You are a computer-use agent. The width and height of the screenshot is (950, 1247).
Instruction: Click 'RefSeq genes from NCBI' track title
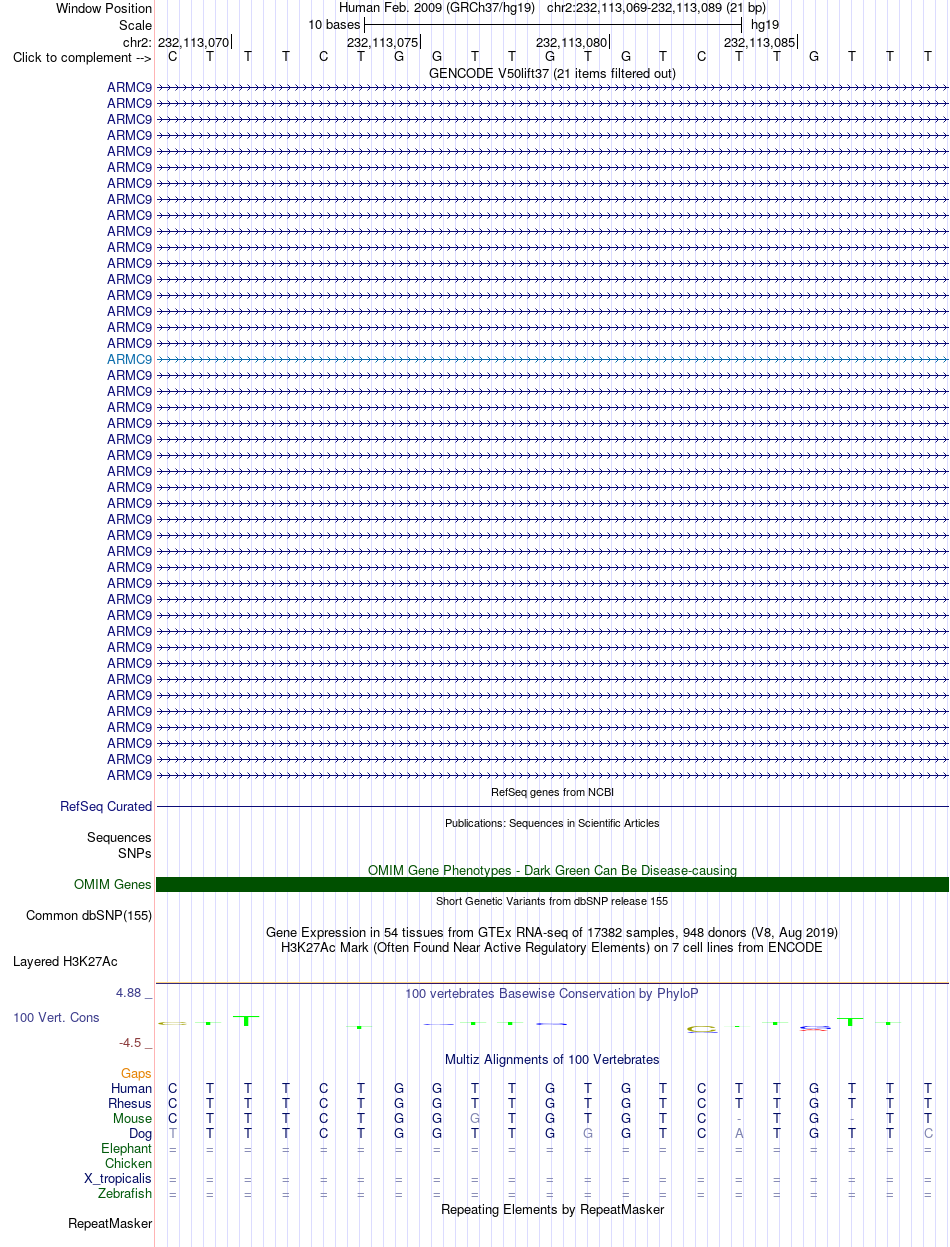point(552,792)
